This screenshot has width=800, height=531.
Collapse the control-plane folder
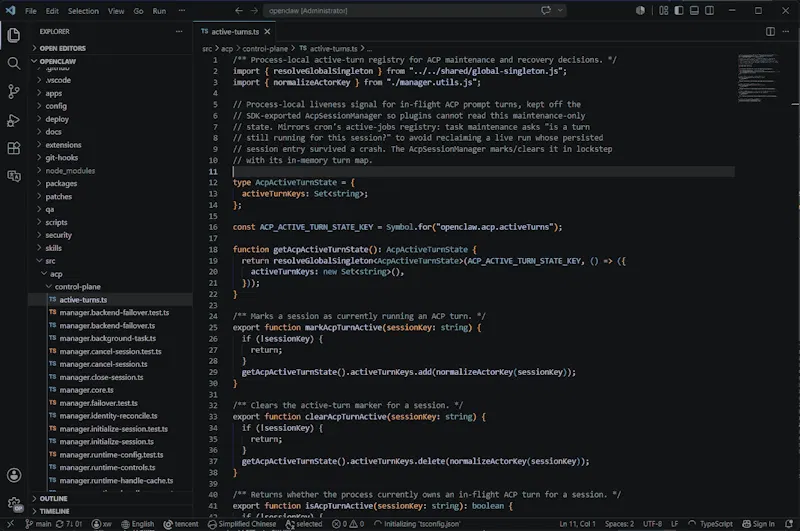110,287
